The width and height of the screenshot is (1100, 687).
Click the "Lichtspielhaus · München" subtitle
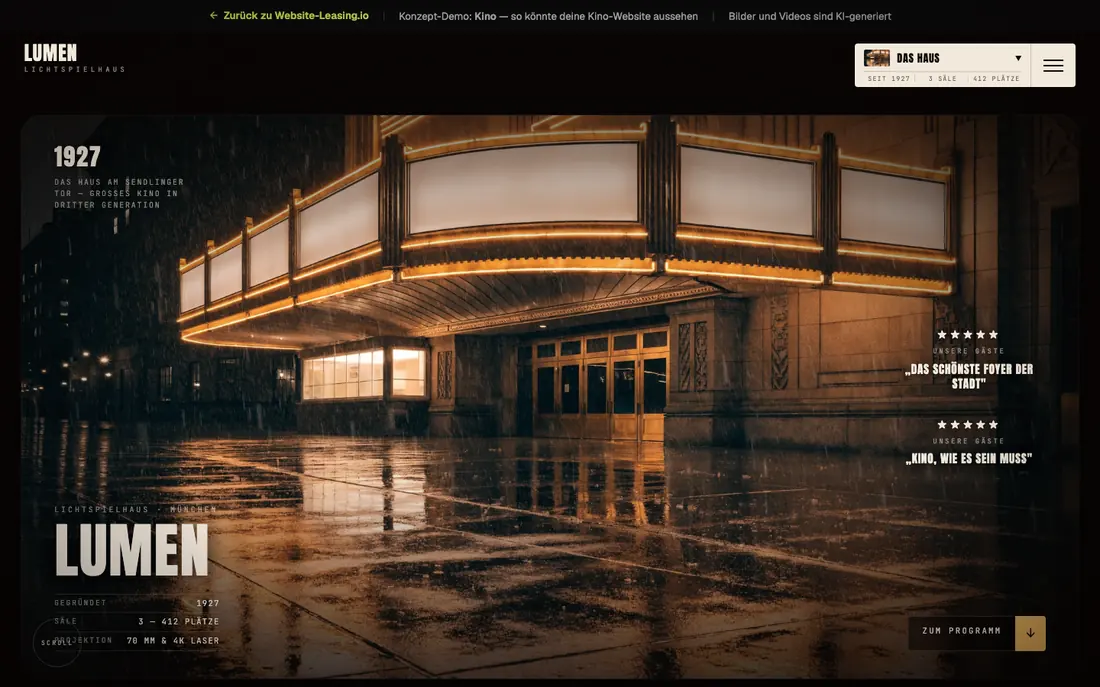tap(135, 509)
